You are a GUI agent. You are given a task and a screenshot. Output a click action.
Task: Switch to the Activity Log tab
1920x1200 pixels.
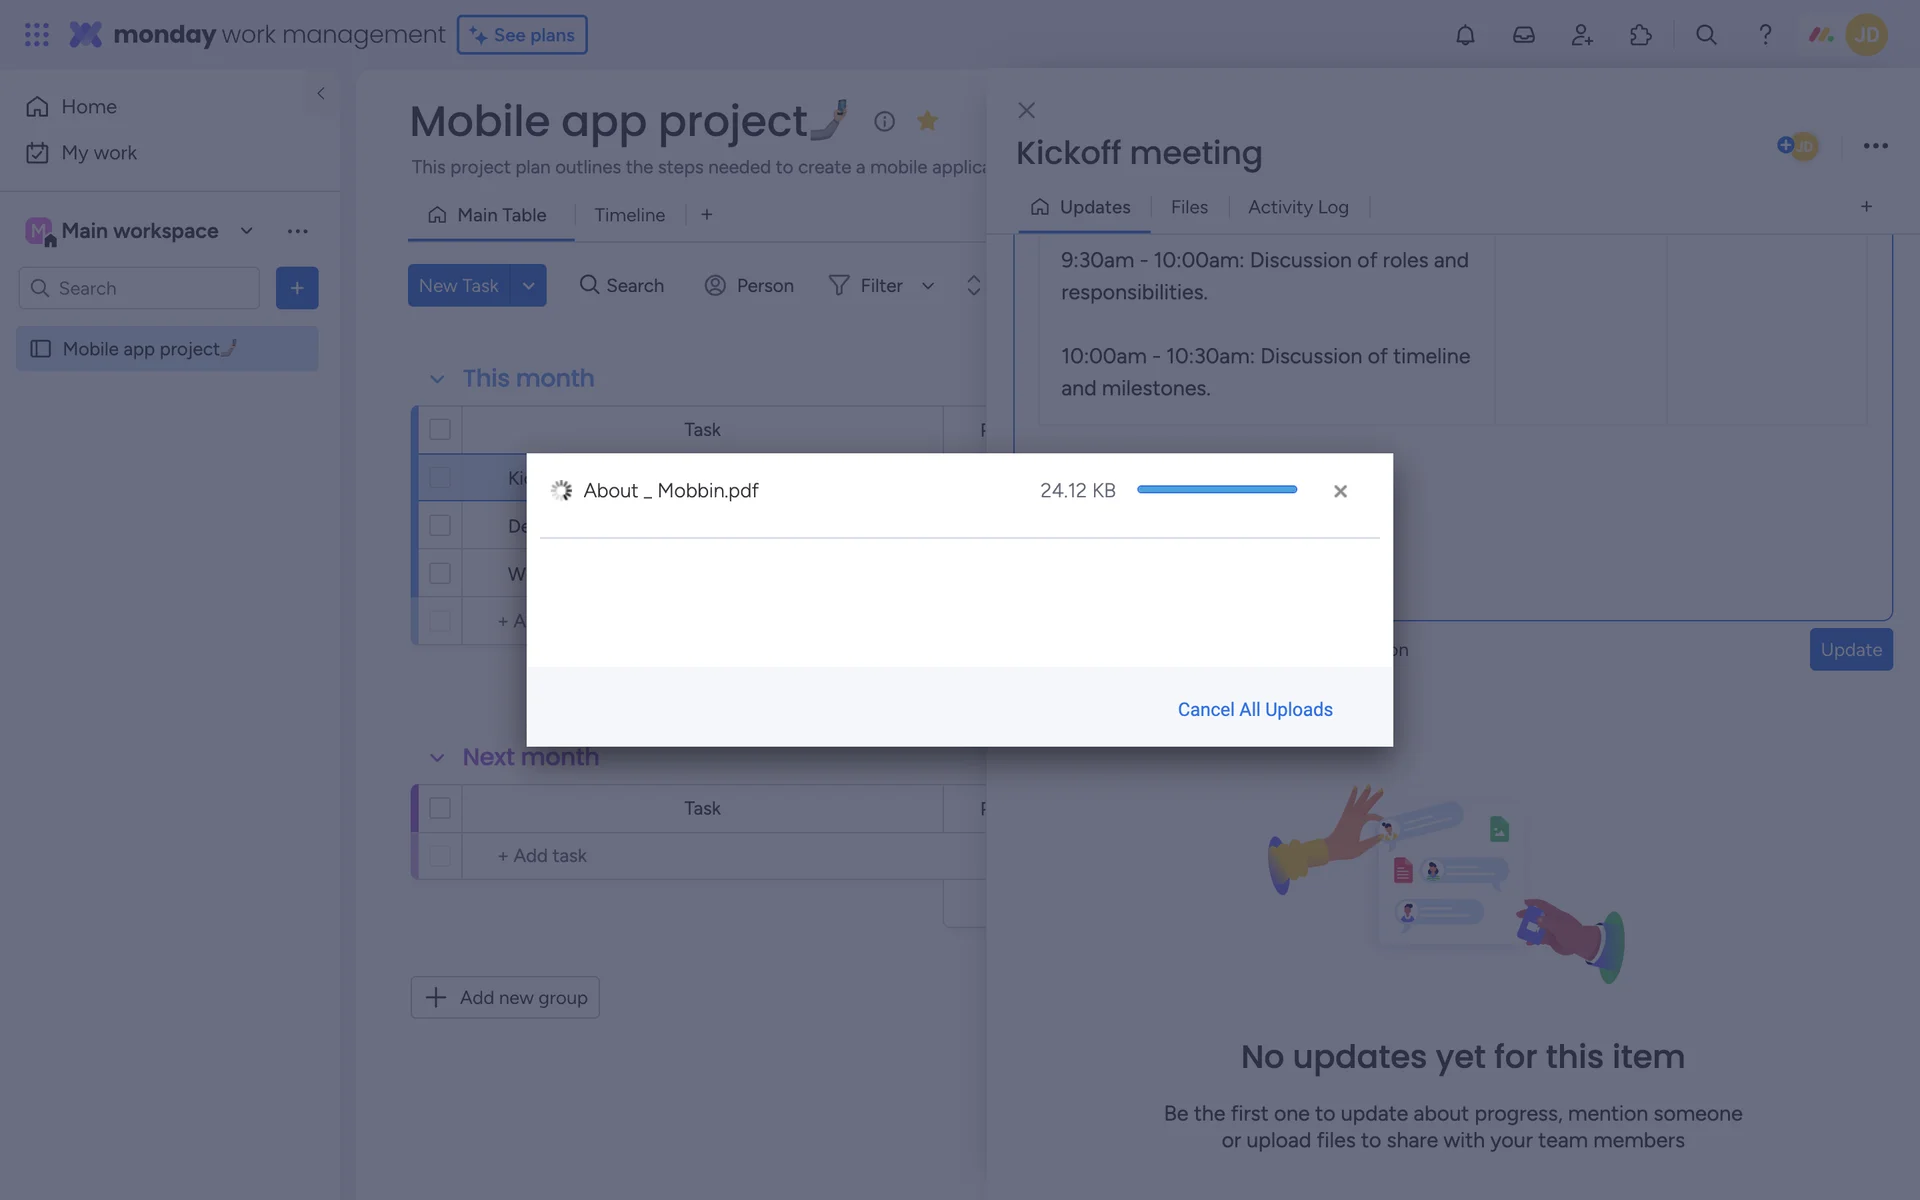click(1297, 207)
